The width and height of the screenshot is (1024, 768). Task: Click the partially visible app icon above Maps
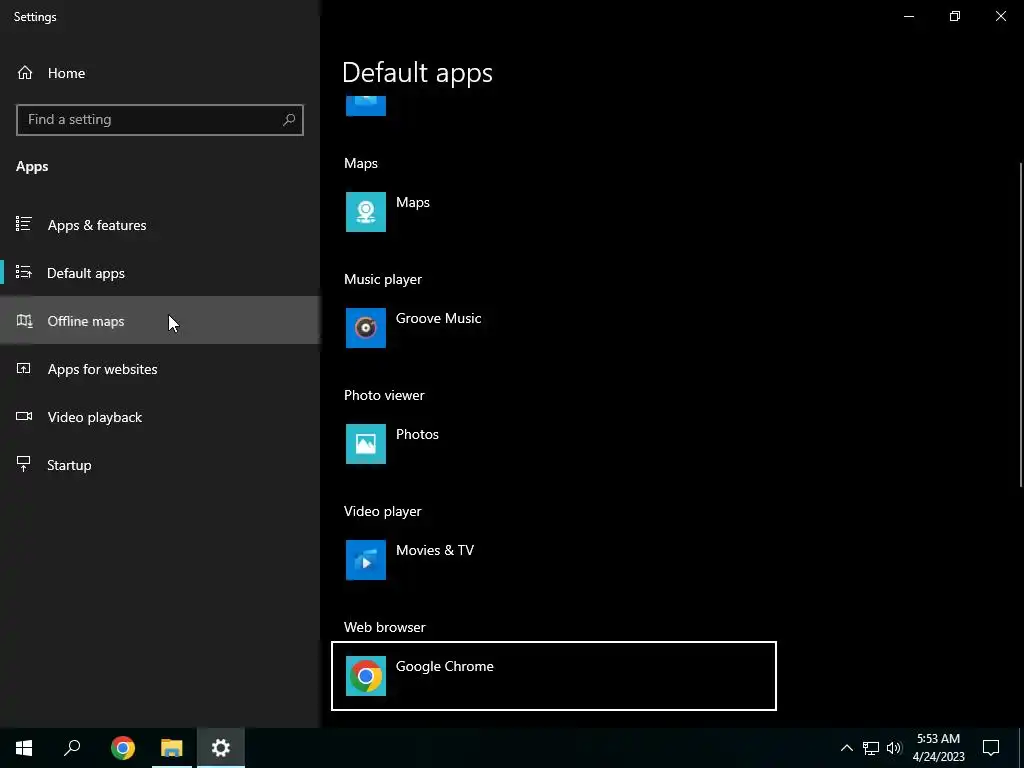(366, 106)
